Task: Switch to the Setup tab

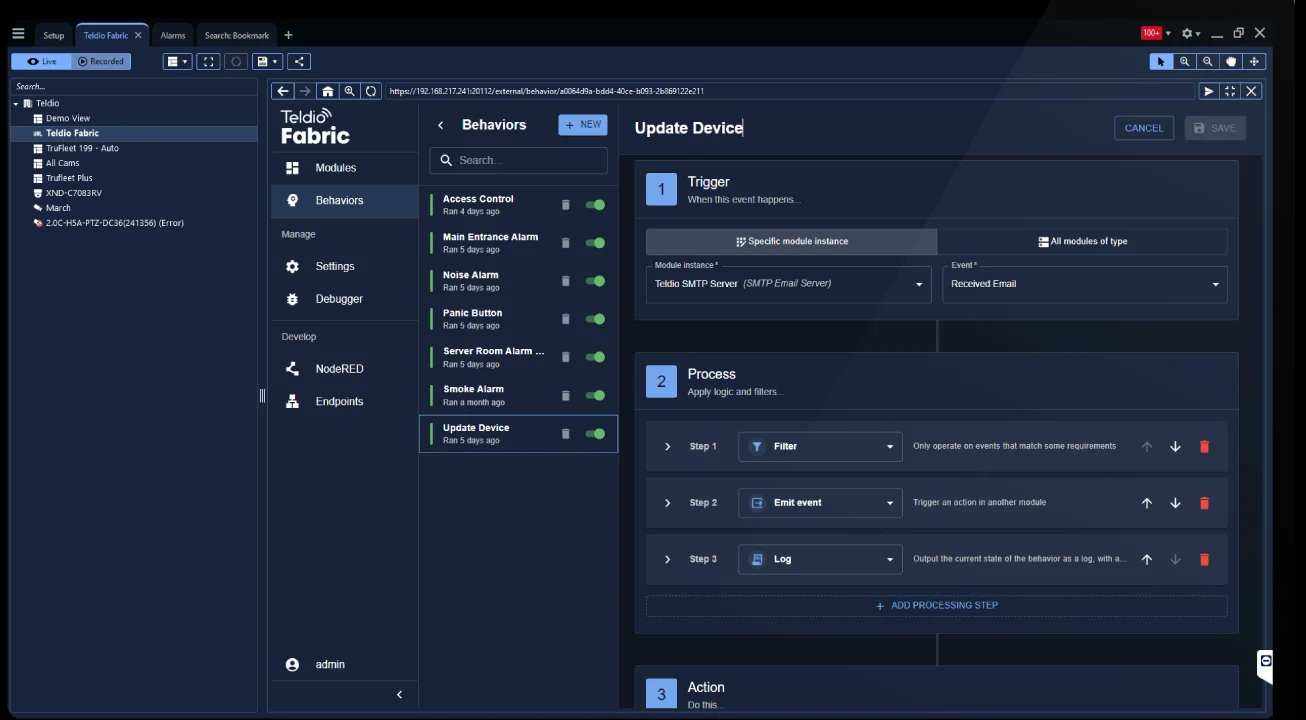Action: click(53, 35)
